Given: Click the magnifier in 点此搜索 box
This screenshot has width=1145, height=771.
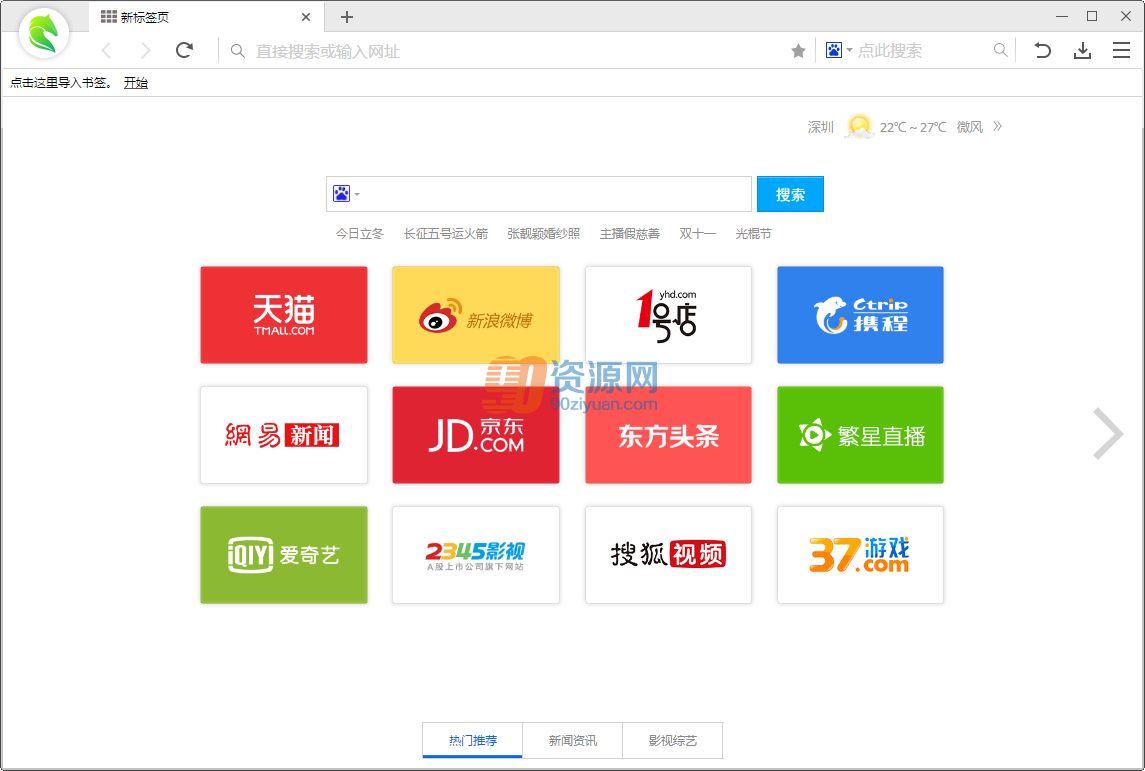Looking at the screenshot, I should [x=1000, y=50].
